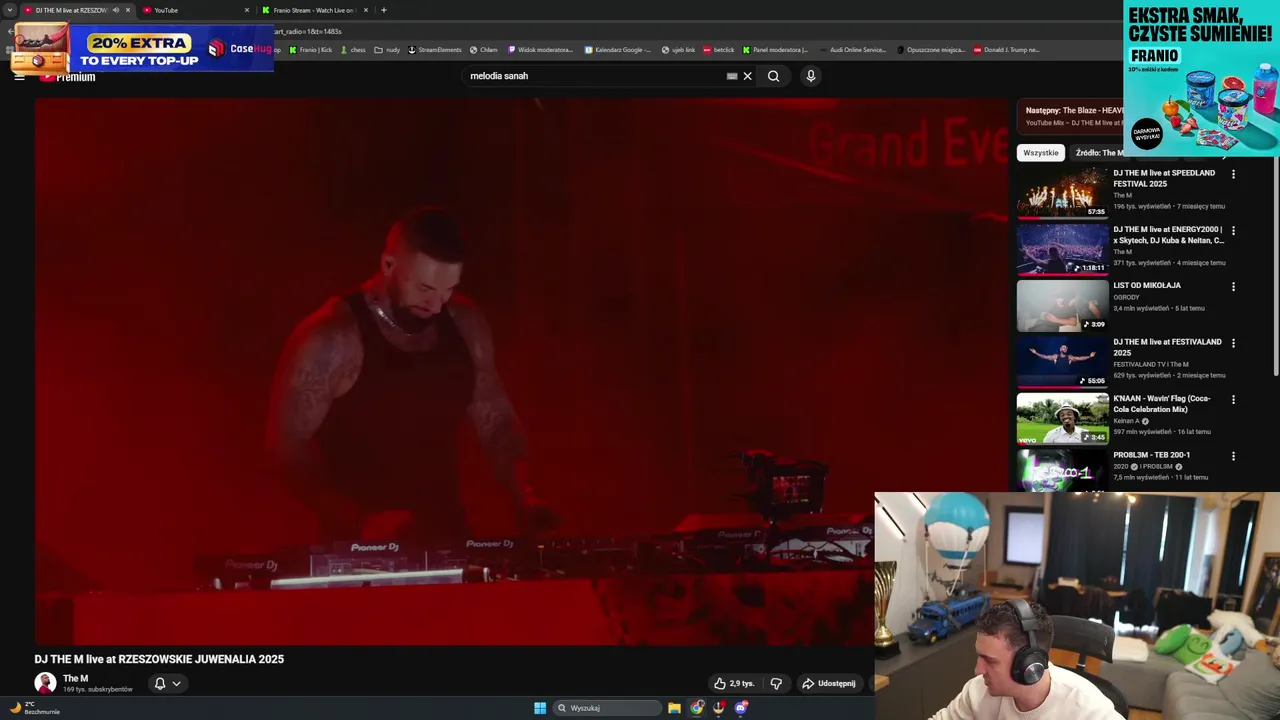The width and height of the screenshot is (1280, 720).
Task: Open the YouTube hamburger guide menu
Action: (x=19, y=77)
